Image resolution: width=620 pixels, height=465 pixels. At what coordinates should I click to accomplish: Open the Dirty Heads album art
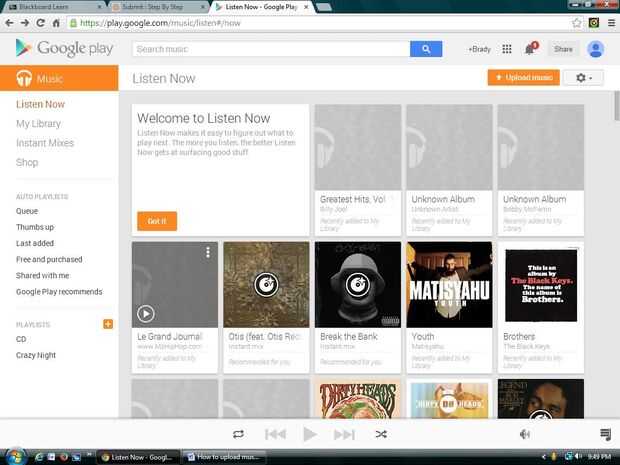(x=357, y=399)
